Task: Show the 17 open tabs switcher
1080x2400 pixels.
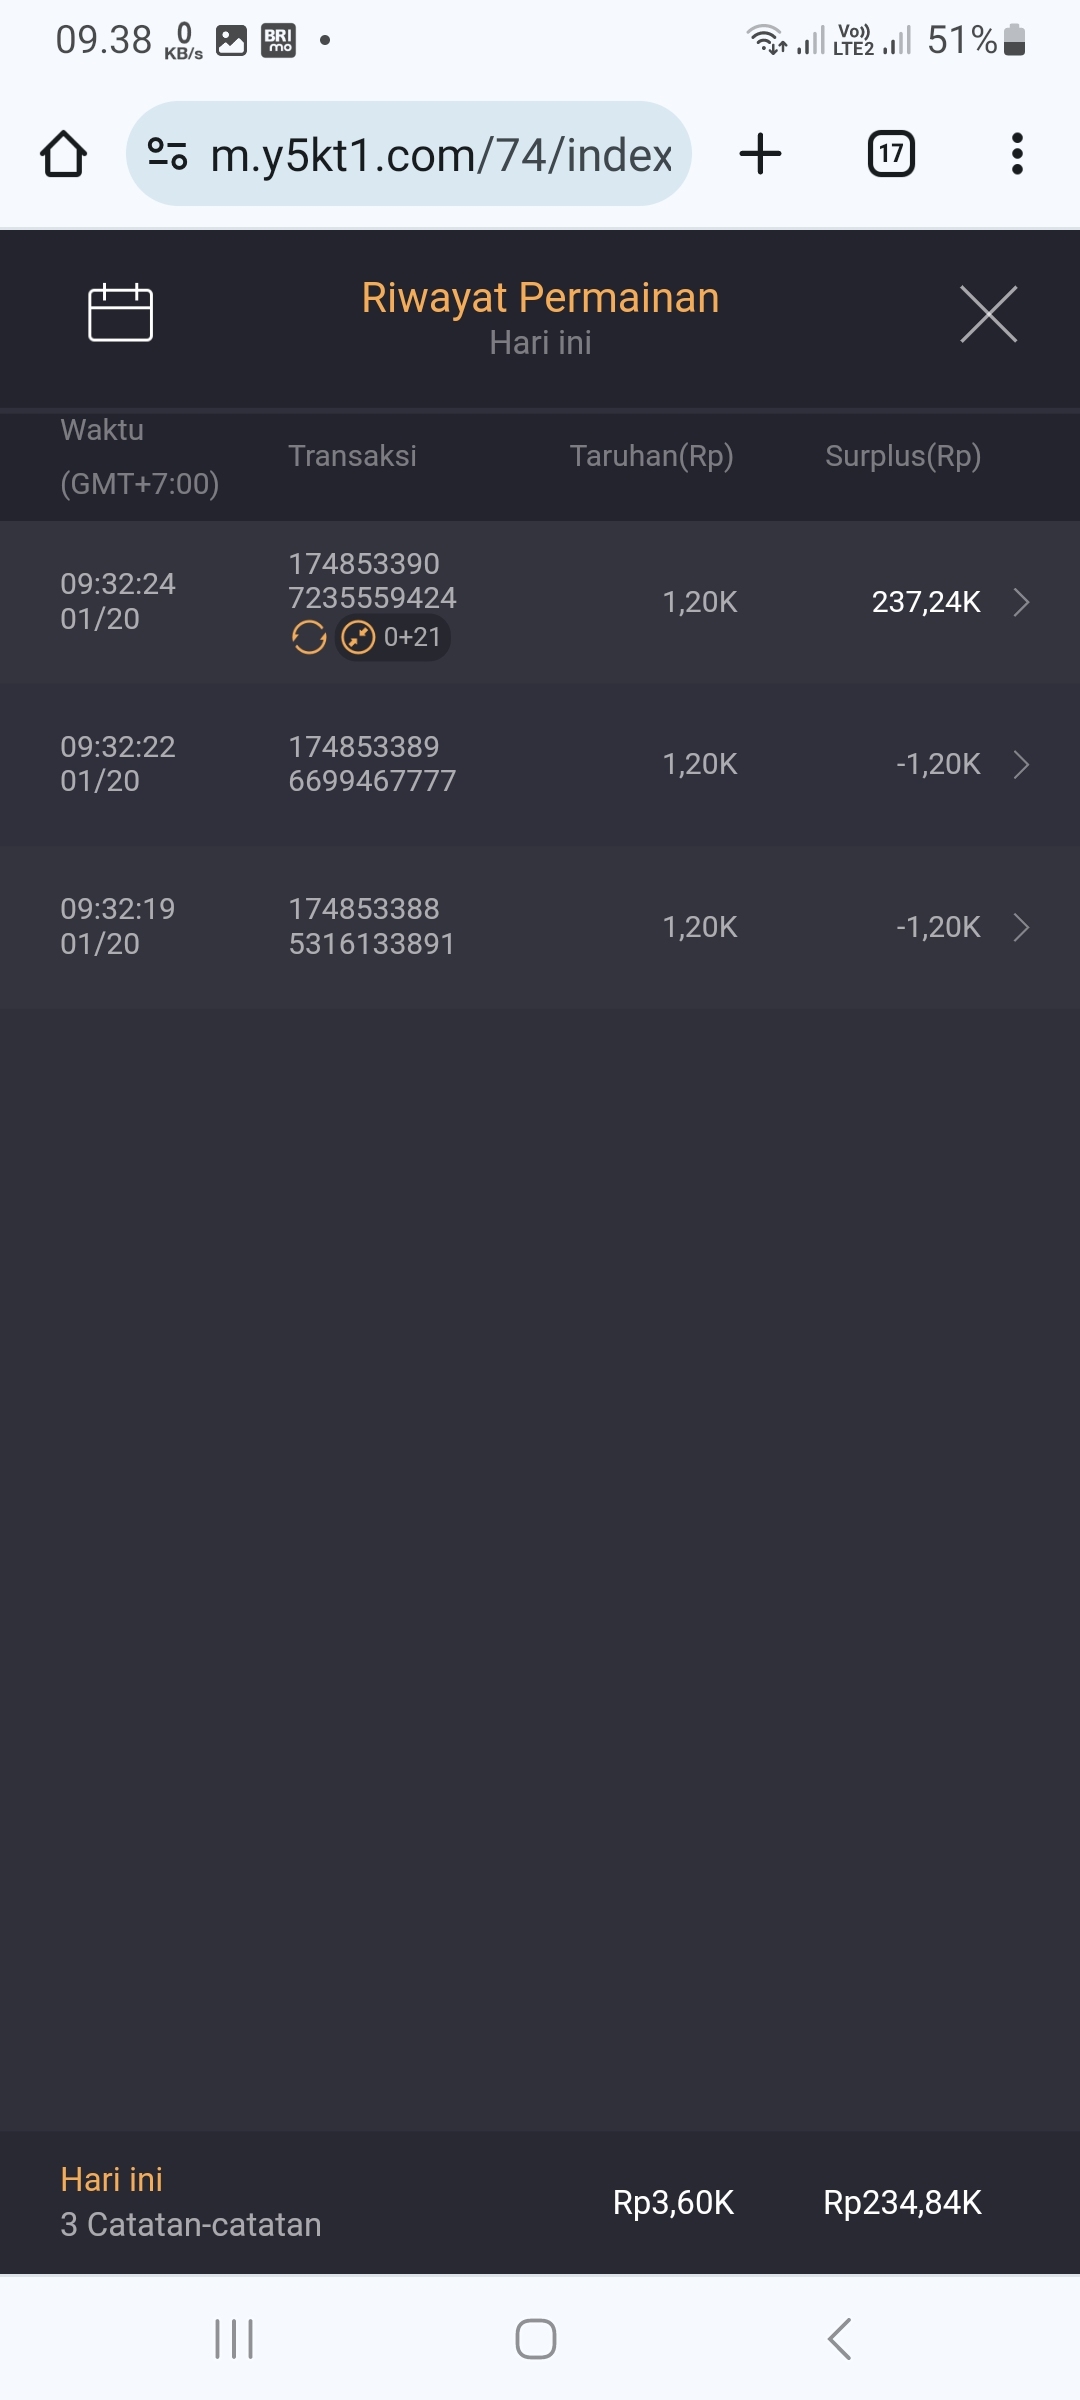Action: [891, 154]
